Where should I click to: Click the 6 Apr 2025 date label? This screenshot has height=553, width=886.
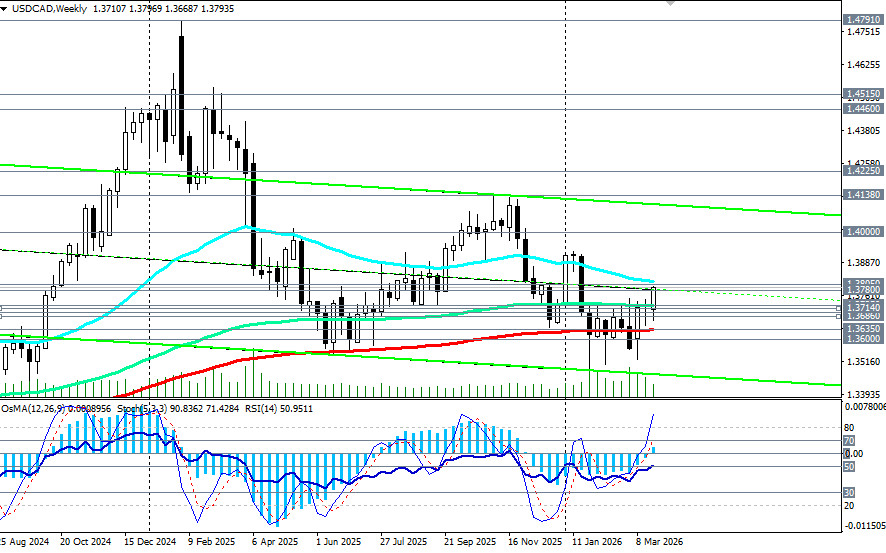275,542
